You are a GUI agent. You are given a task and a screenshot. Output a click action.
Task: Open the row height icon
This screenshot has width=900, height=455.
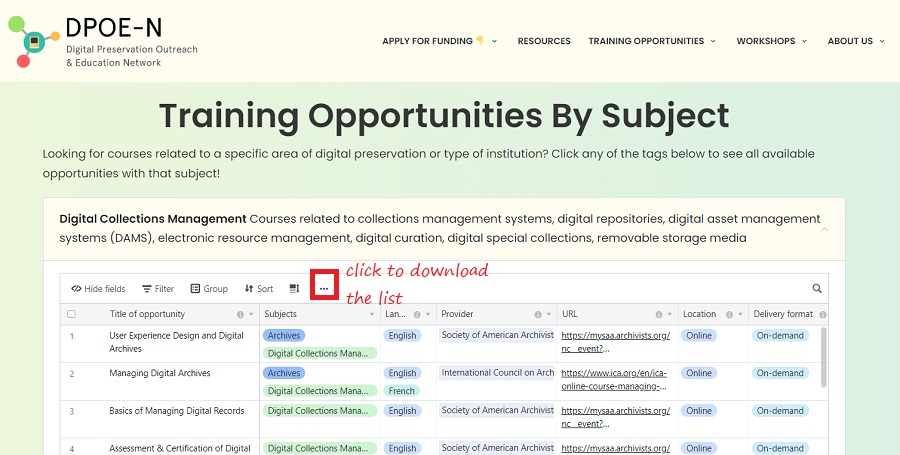pos(294,288)
